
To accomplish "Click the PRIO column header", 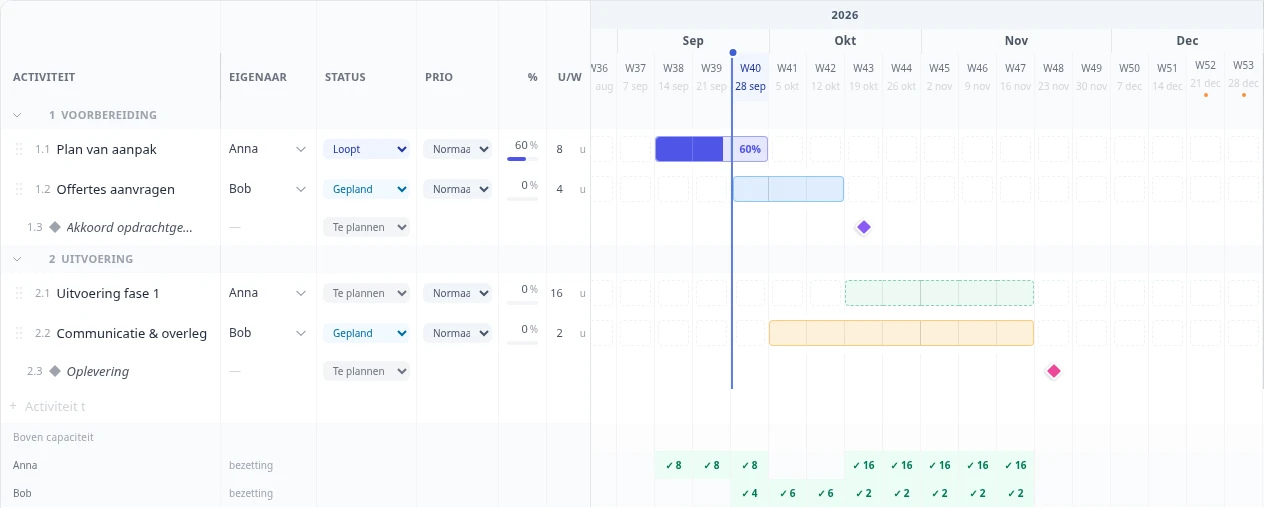I will click(439, 77).
